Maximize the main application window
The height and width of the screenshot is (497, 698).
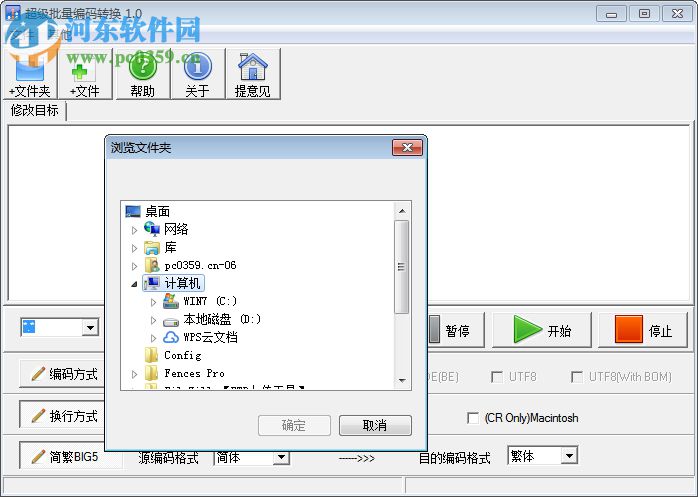coord(644,14)
